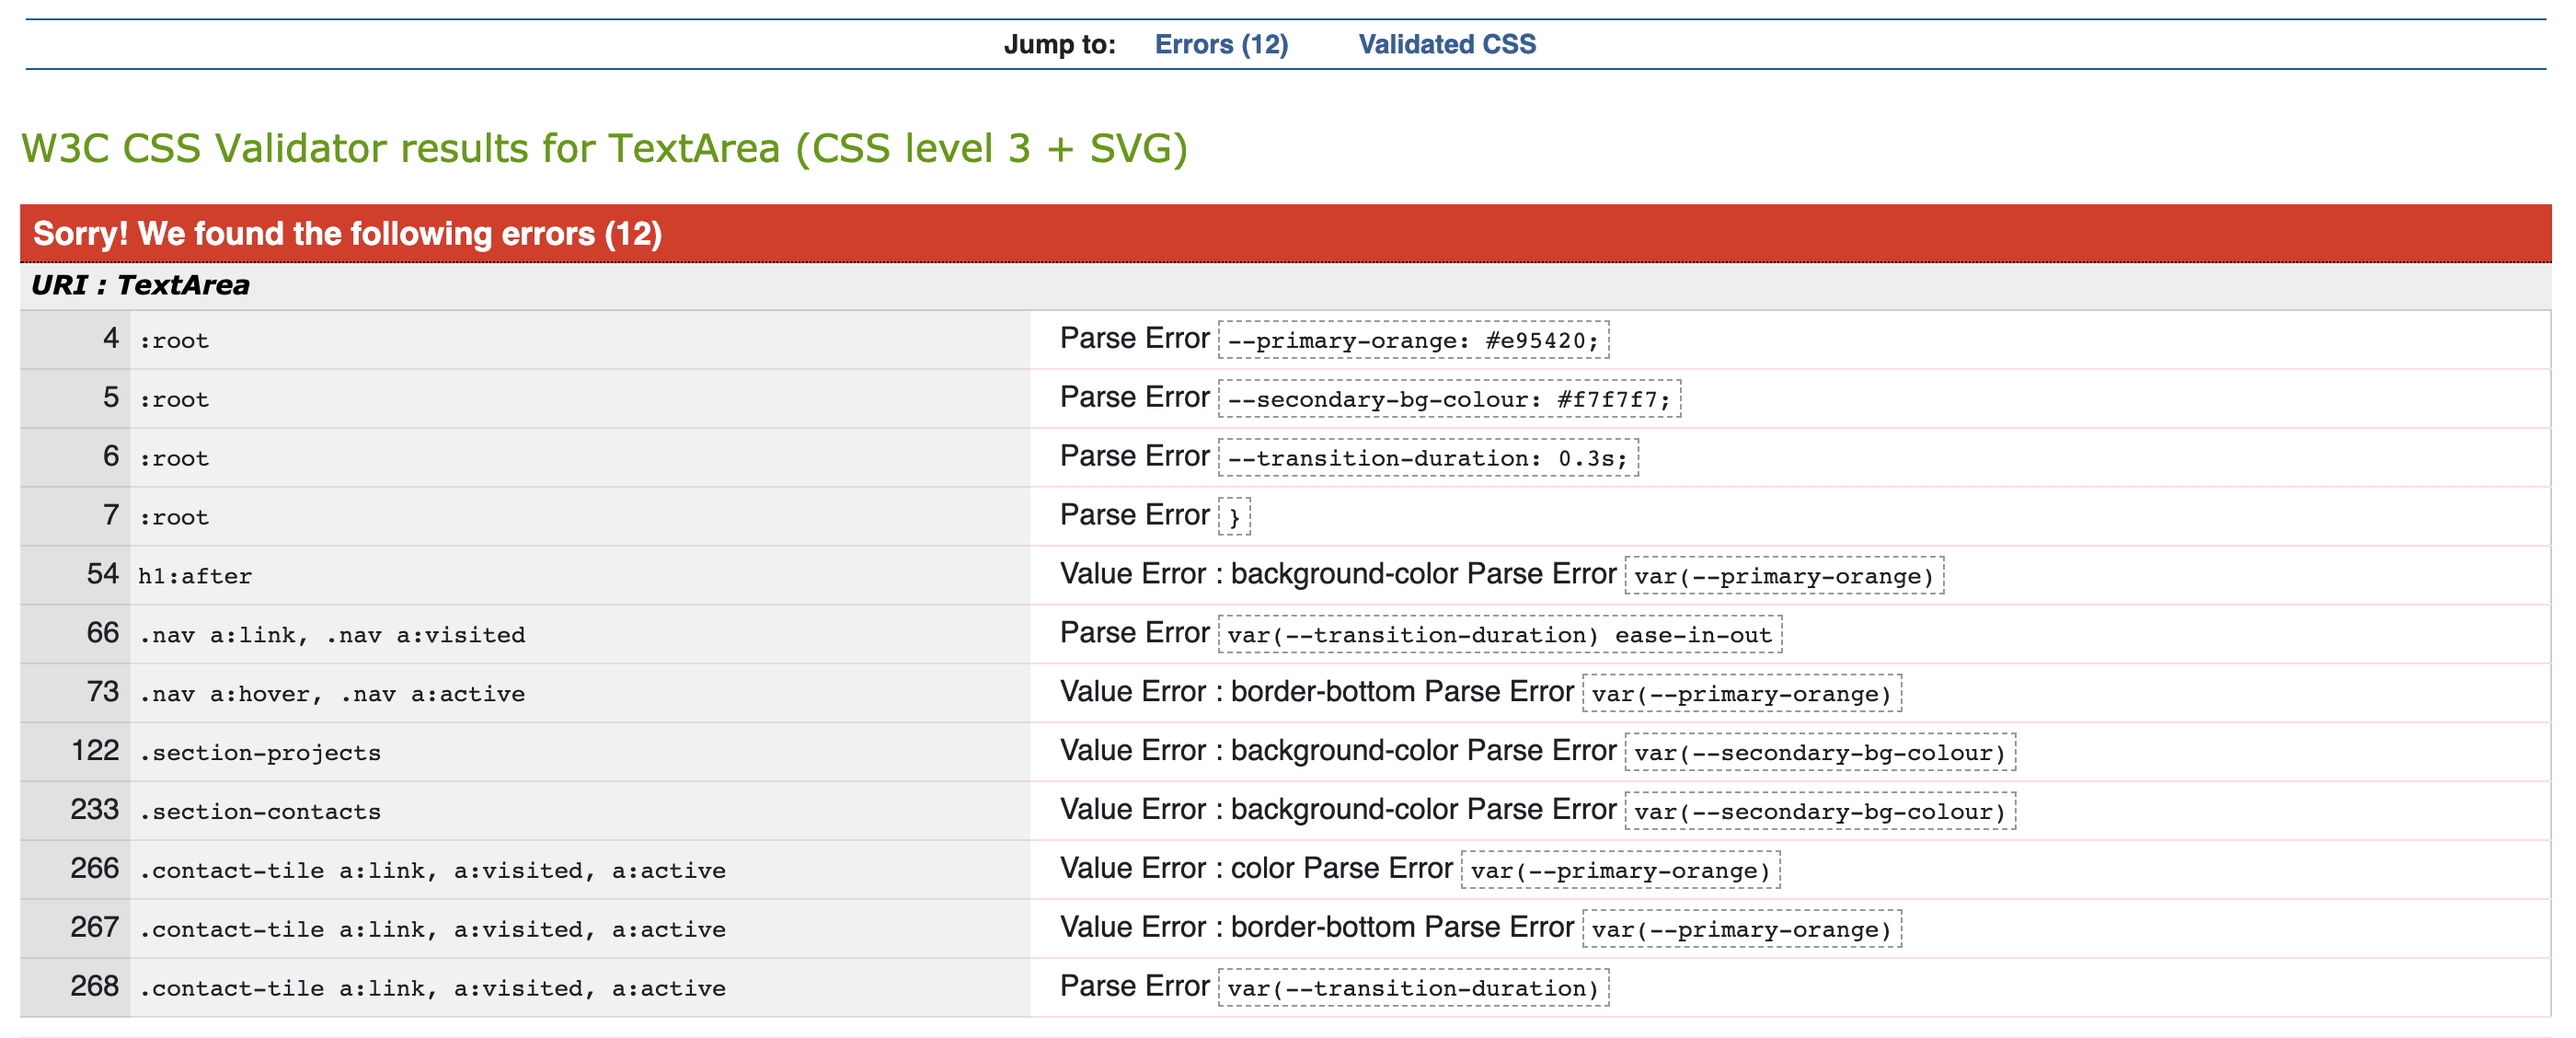Select the URI : TextArea row header
This screenshot has width=2576, height=1038.
(x=140, y=285)
